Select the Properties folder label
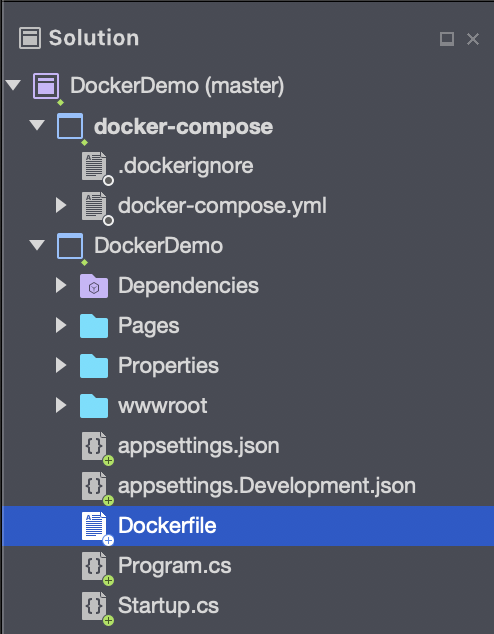 pos(169,366)
